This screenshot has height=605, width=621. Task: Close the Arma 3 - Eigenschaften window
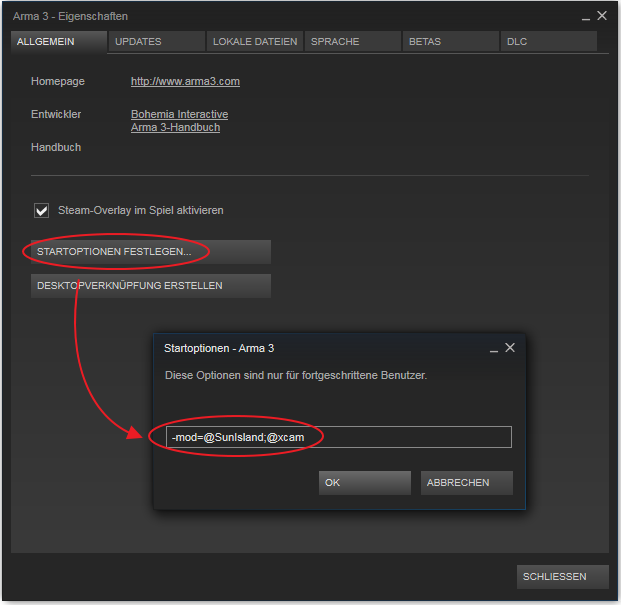click(602, 16)
